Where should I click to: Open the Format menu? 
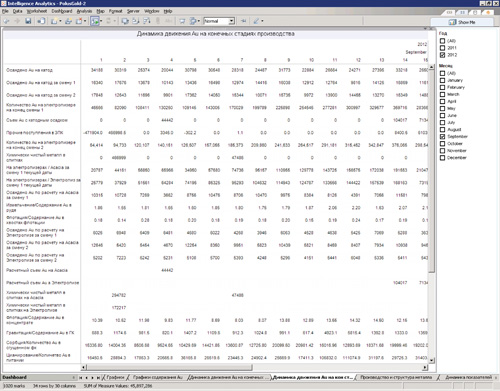(116, 11)
